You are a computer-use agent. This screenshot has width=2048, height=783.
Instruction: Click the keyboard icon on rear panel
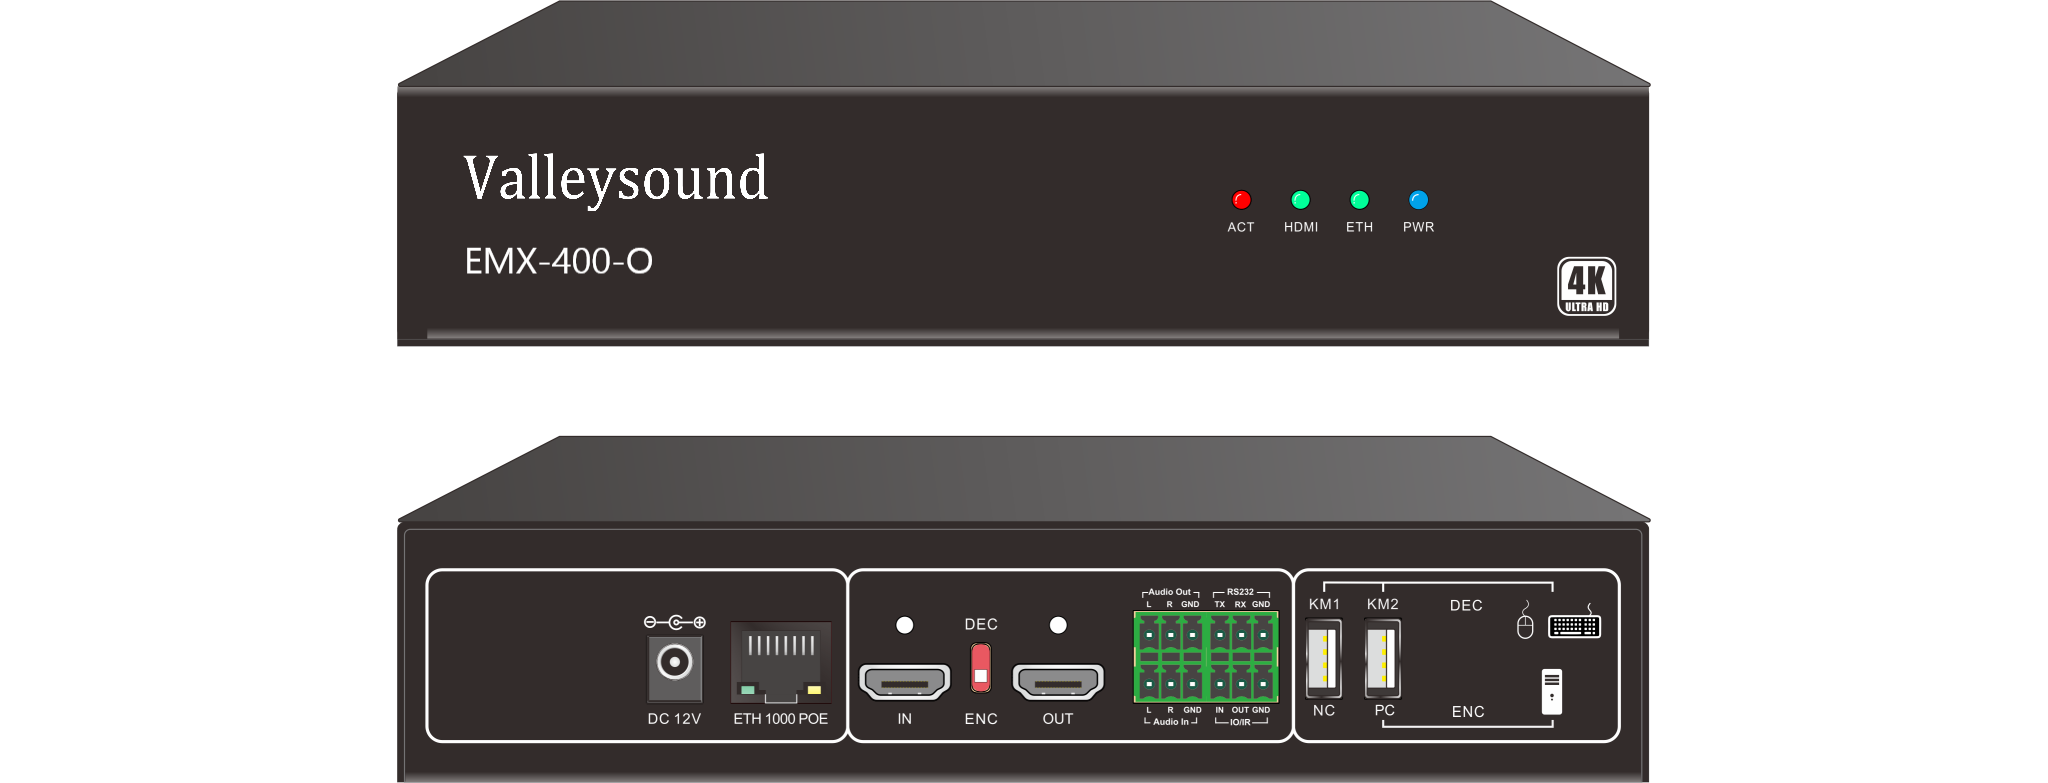(x=1574, y=626)
